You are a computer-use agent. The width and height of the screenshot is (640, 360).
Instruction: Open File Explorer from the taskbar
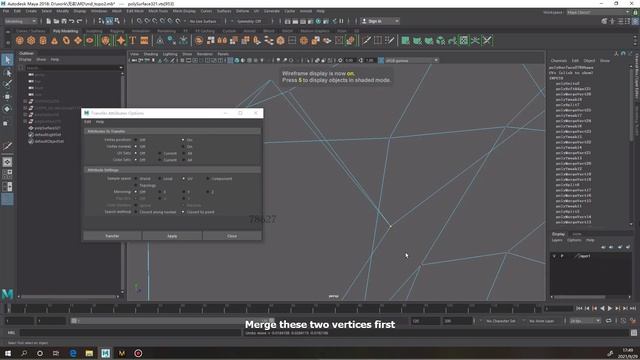(x=89, y=353)
